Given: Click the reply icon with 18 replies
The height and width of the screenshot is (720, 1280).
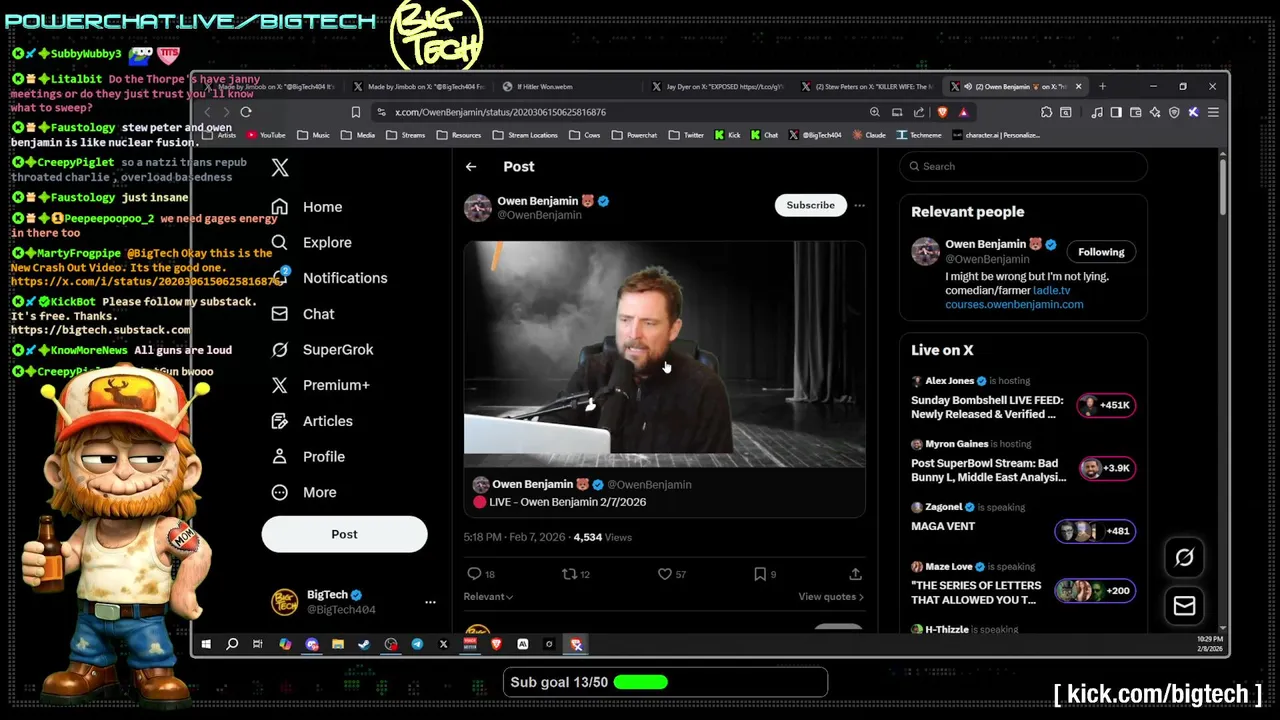Looking at the screenshot, I should click(x=474, y=574).
